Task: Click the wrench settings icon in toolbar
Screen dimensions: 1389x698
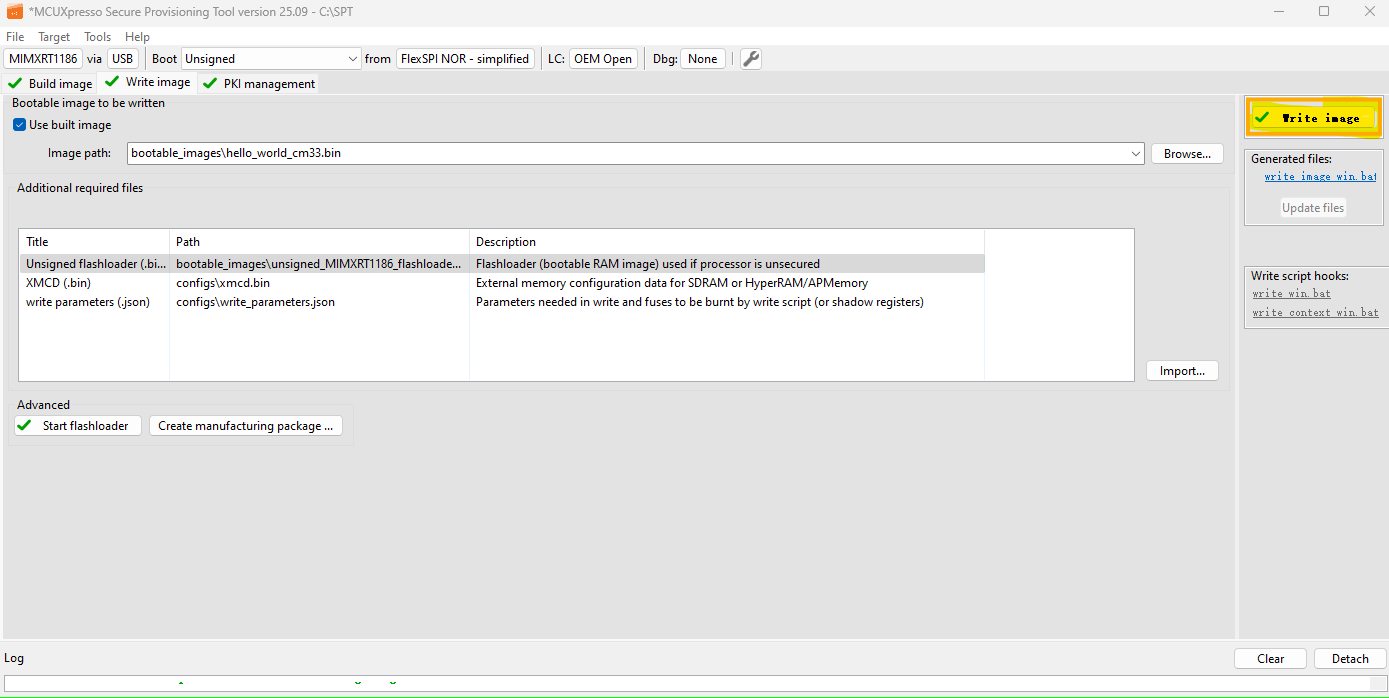Action: 751,59
